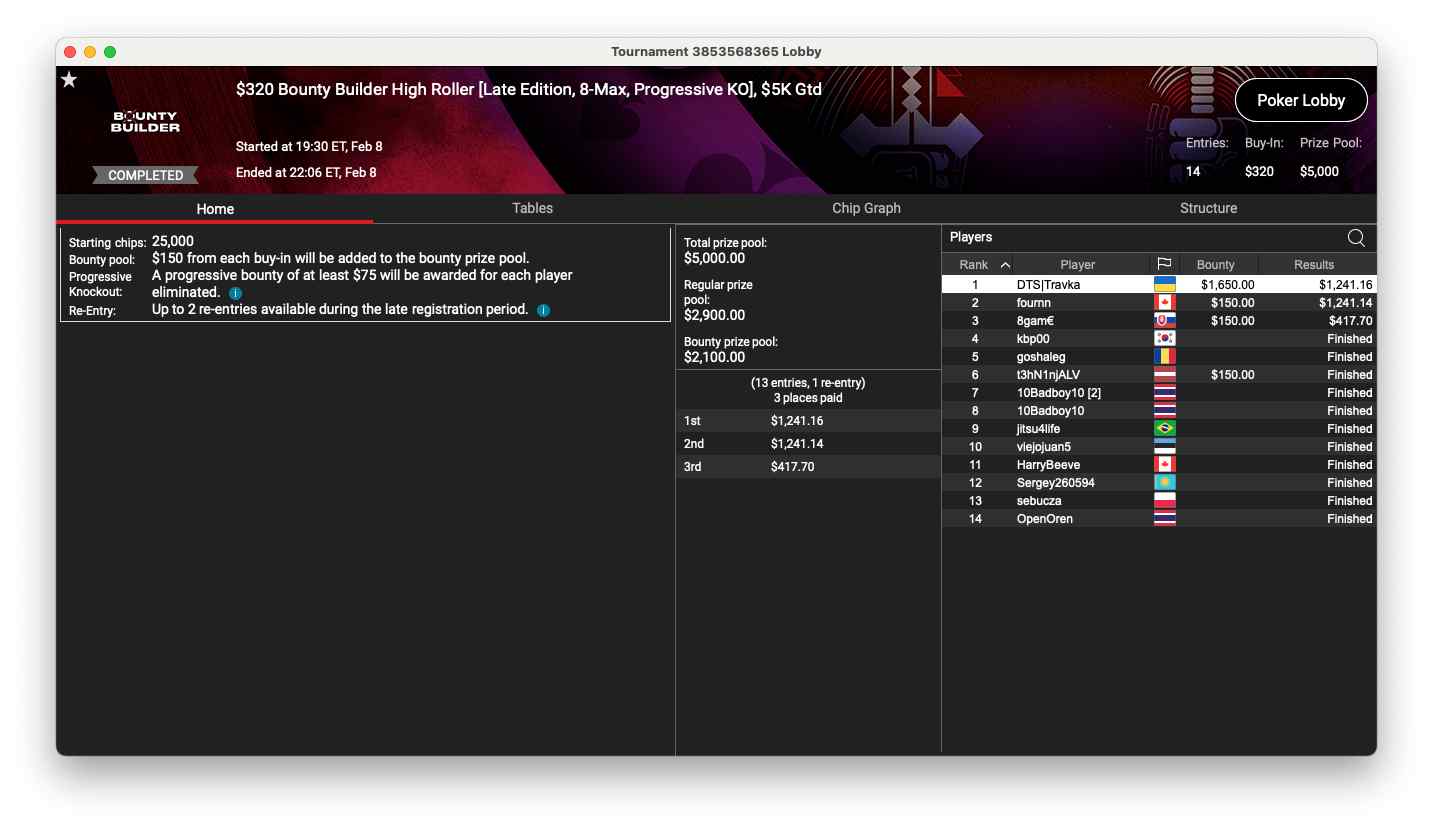Click DTS|Travka's Ukraine flag icon
Viewport: 1433px width, 830px height.
pos(1164,285)
